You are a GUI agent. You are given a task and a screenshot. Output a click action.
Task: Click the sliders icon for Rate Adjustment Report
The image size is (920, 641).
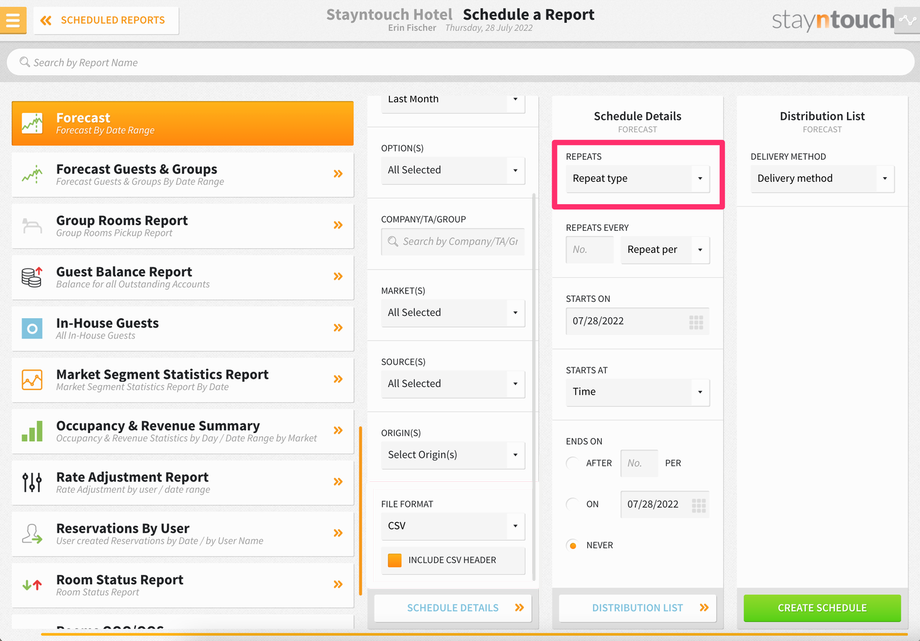click(32, 483)
